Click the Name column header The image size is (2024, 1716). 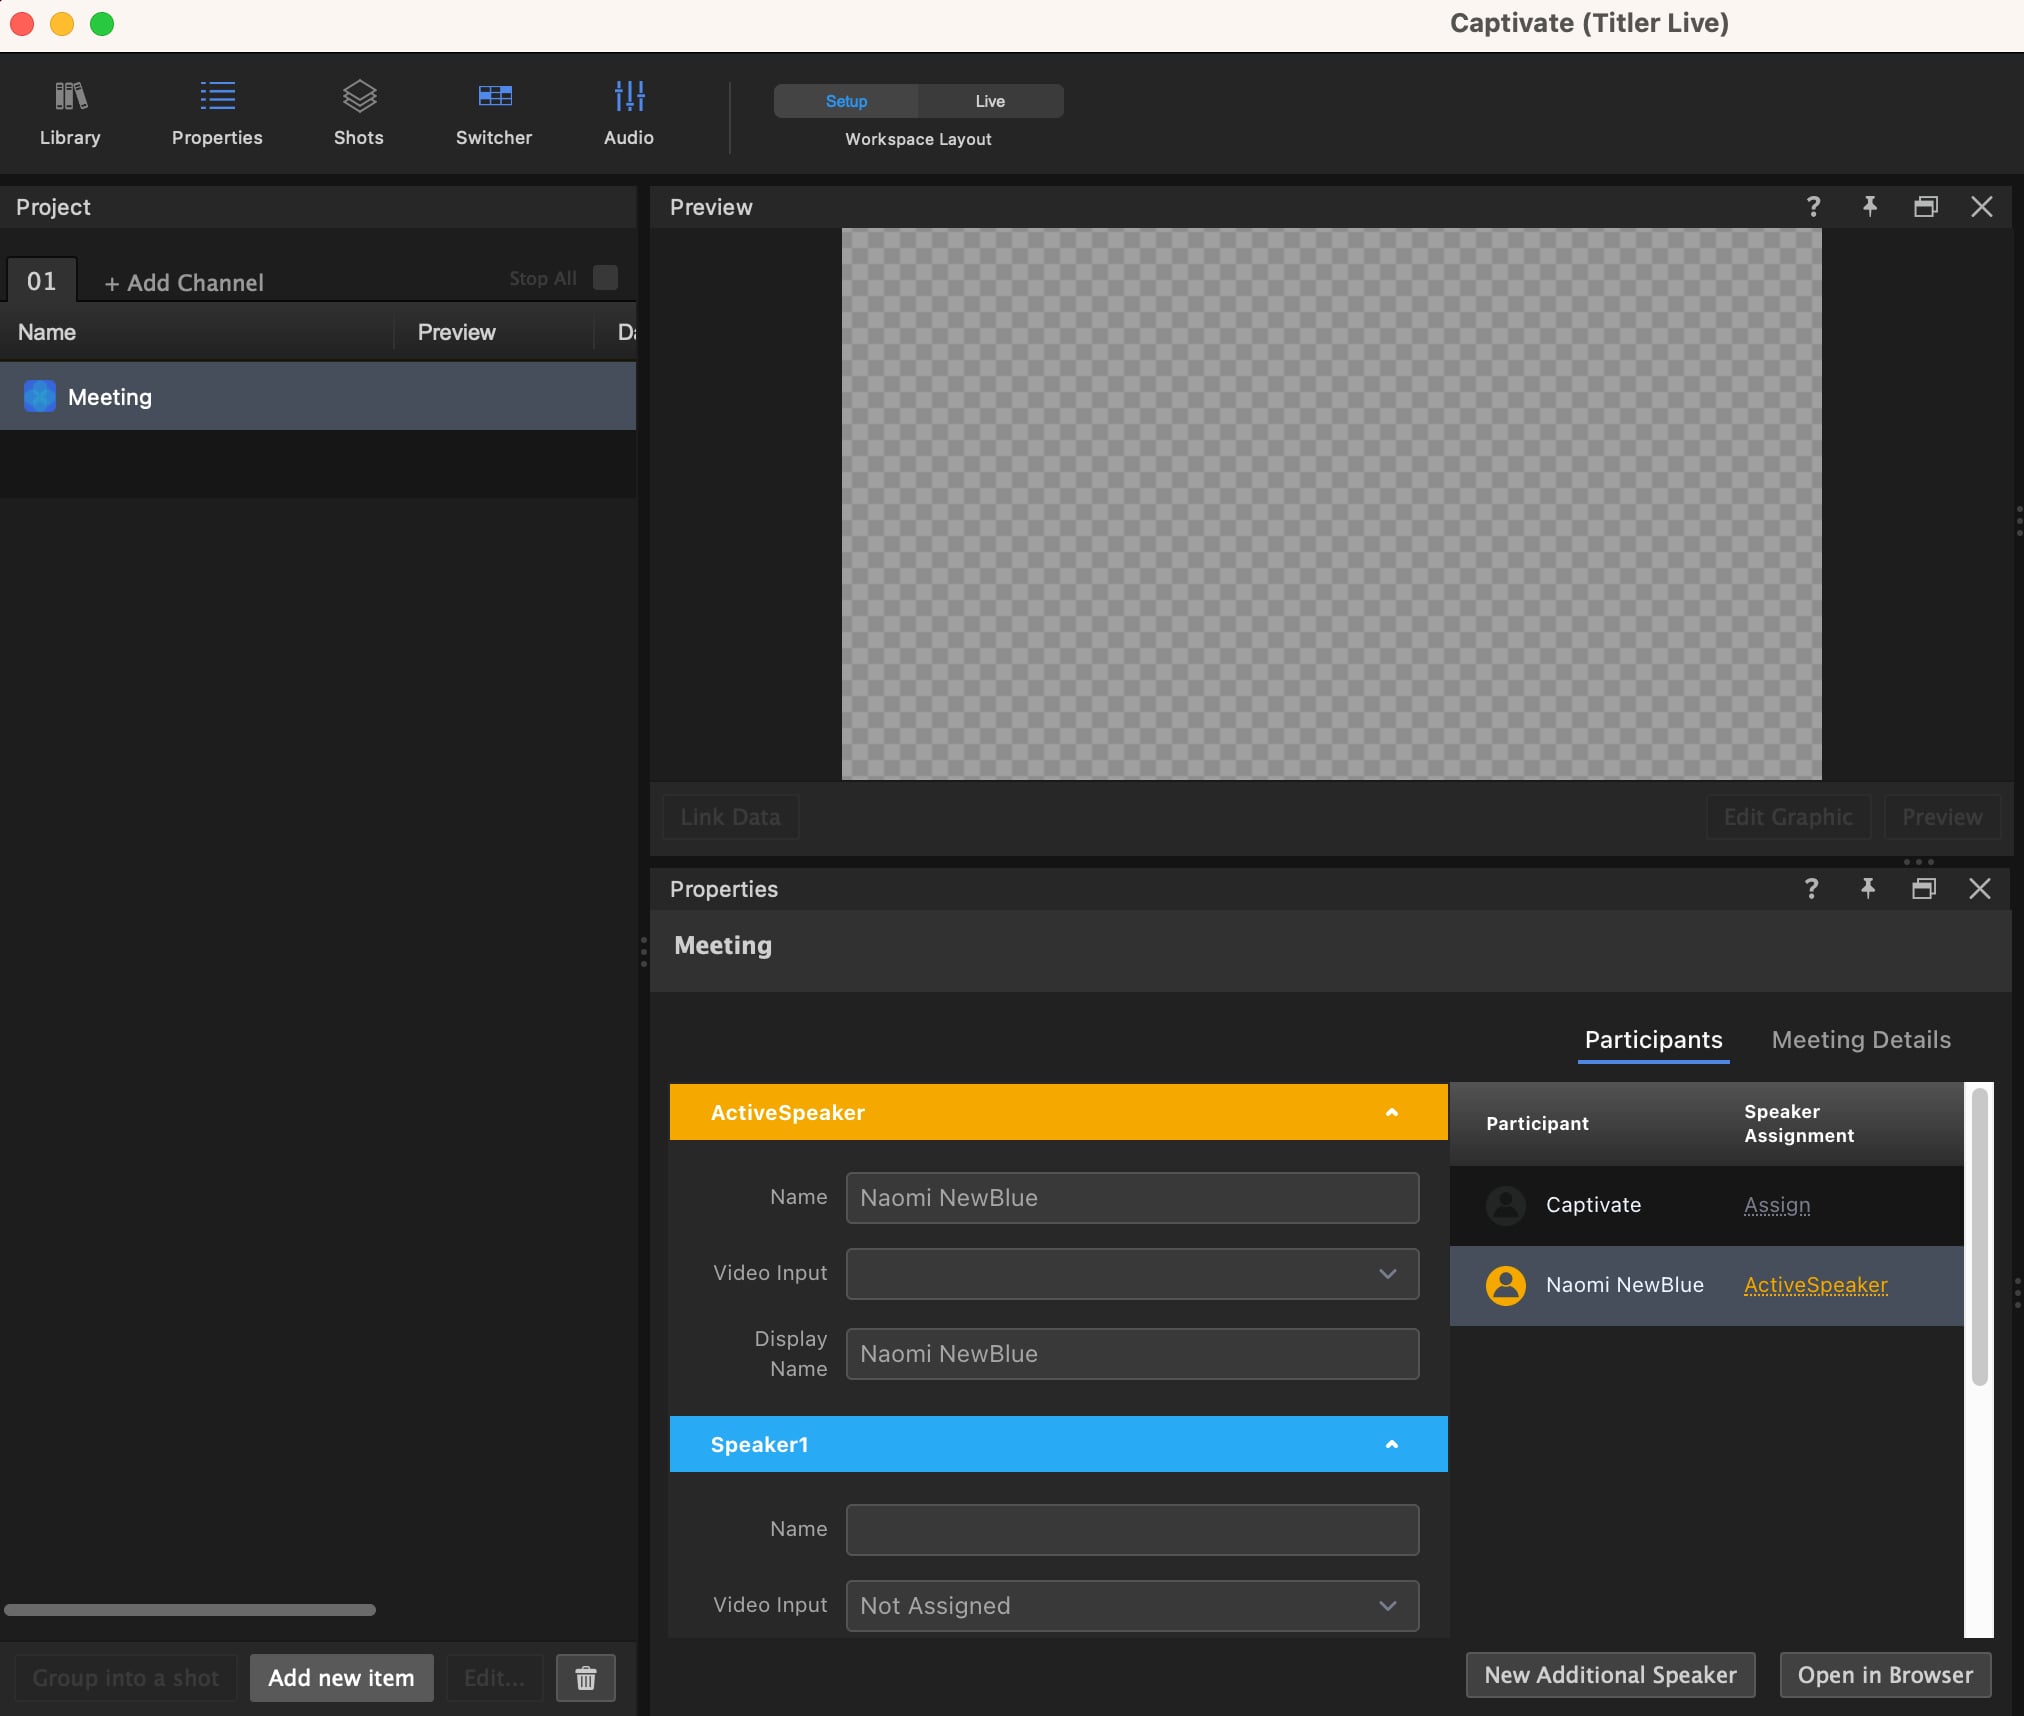coord(47,332)
